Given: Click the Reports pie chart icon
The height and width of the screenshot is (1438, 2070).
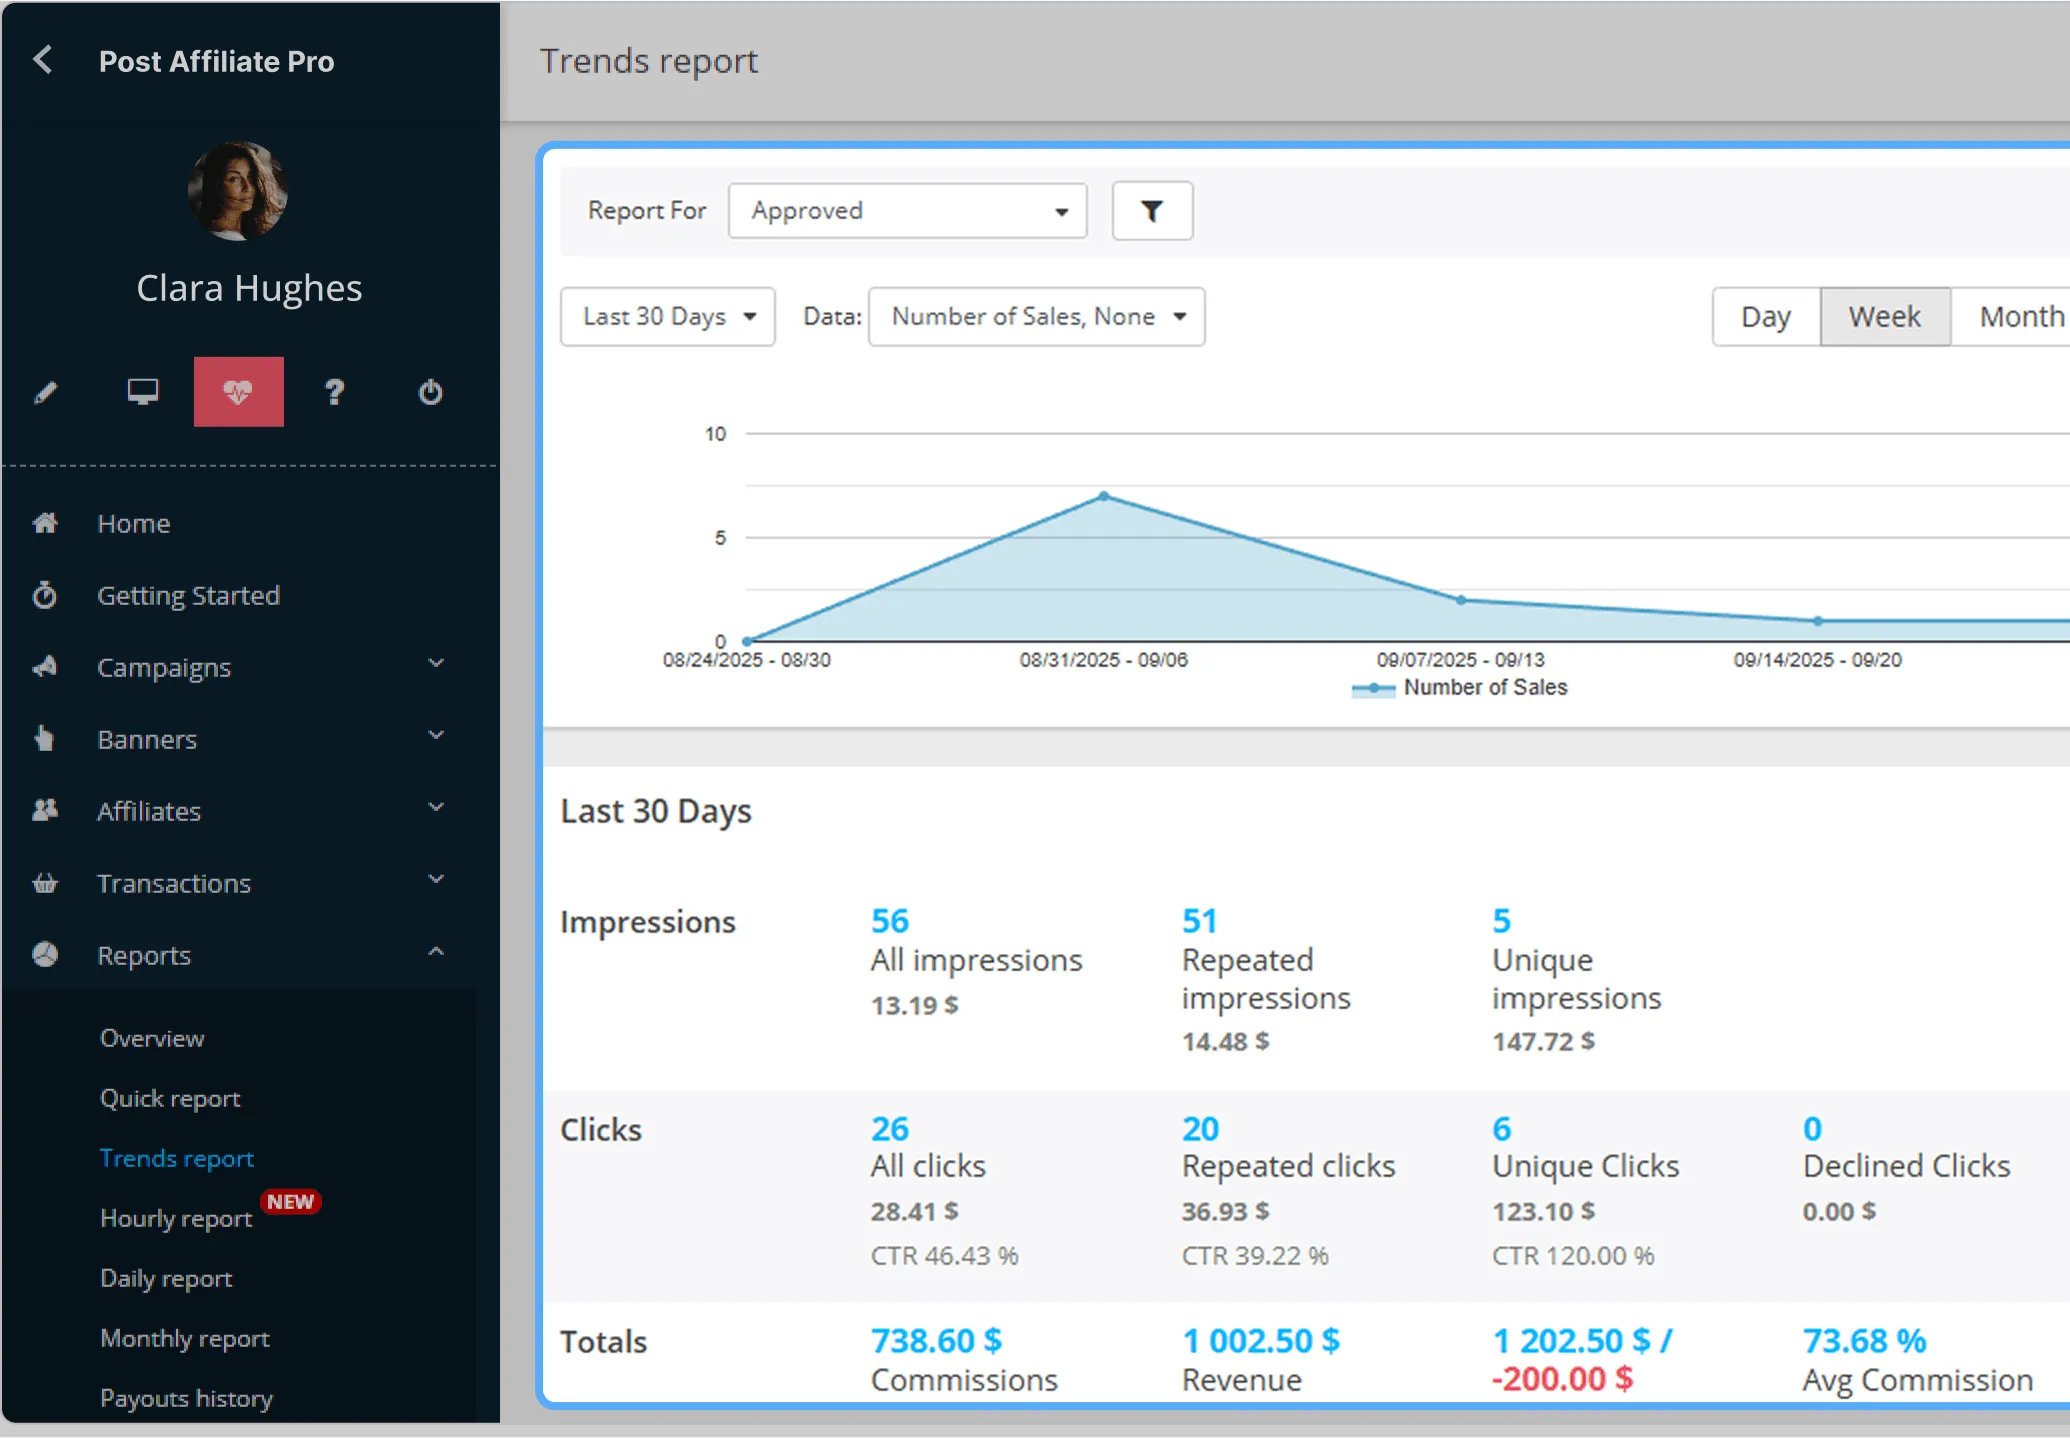Looking at the screenshot, I should (x=45, y=955).
